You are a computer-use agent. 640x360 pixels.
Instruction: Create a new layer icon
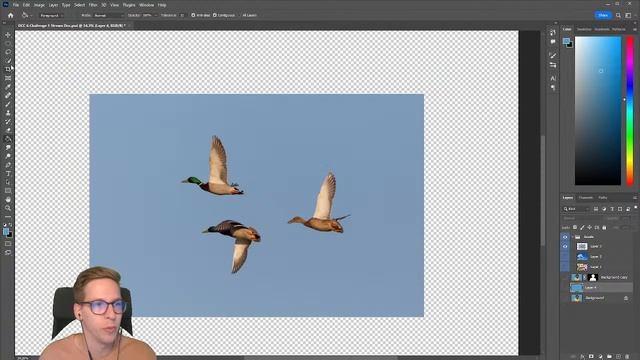click(618, 356)
